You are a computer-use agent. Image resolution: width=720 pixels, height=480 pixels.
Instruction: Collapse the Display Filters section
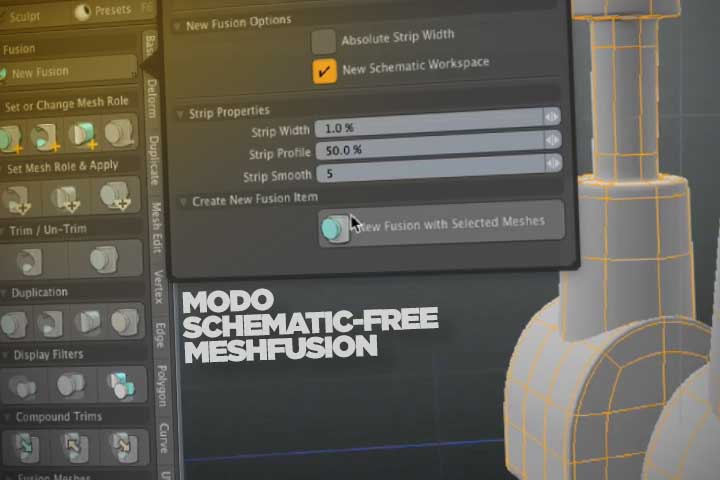click(5, 355)
